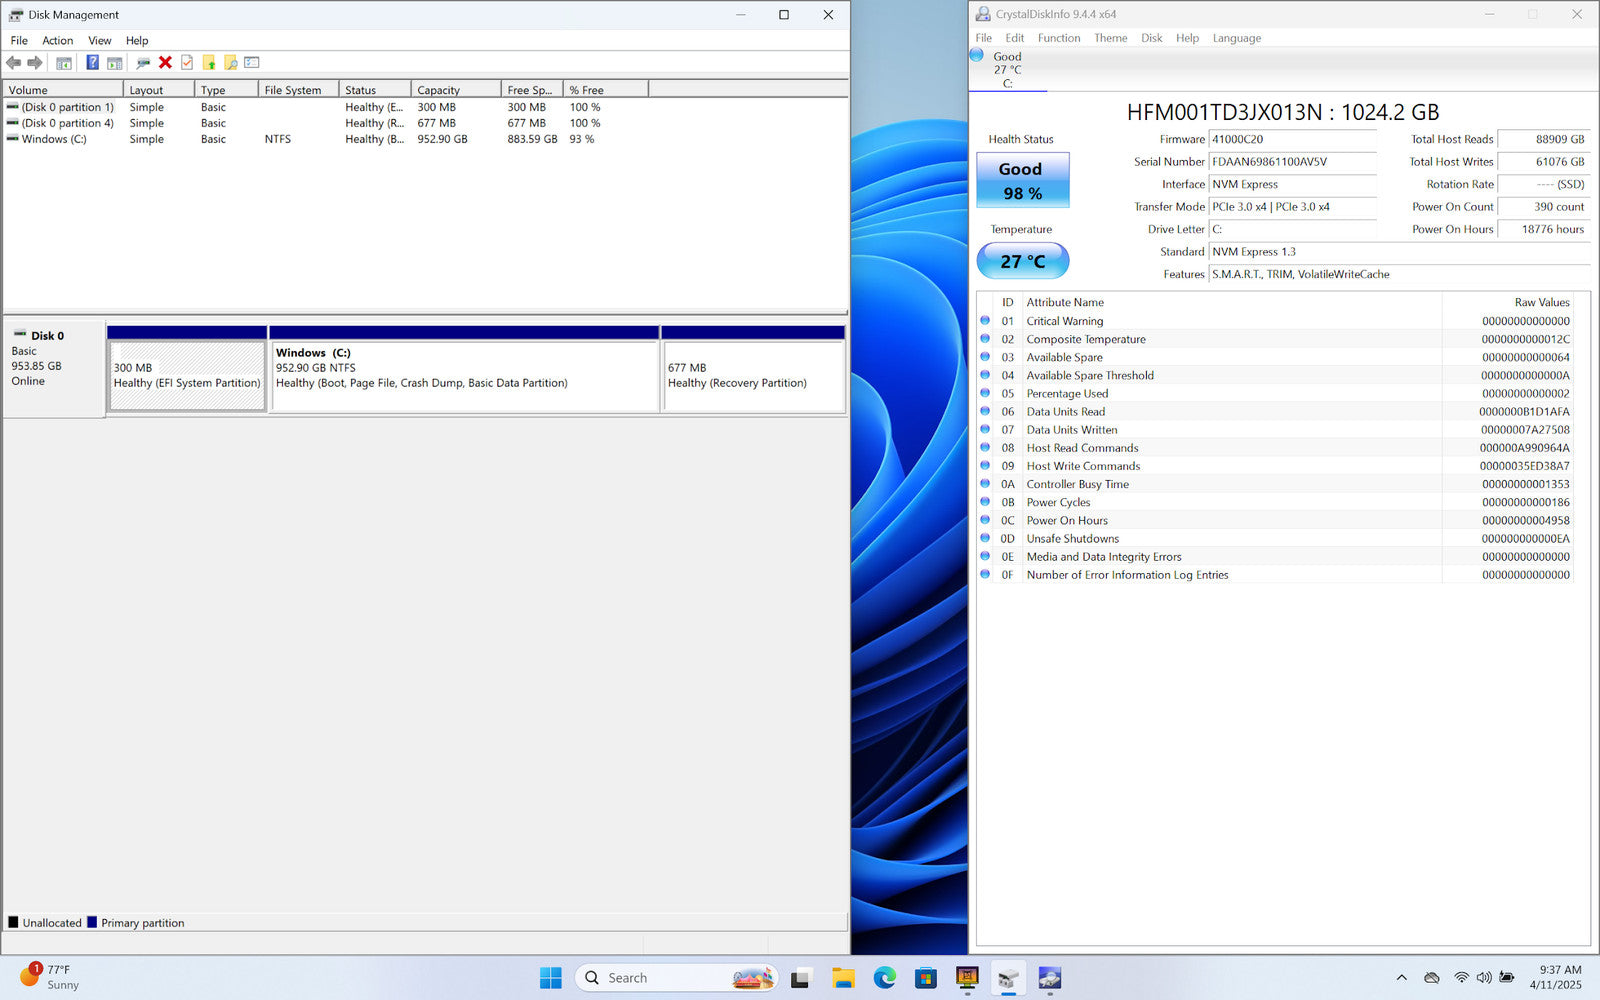This screenshot has height=1000, width=1600.
Task: Open the Theme menu in CrystalDiskInfo
Action: [1110, 38]
